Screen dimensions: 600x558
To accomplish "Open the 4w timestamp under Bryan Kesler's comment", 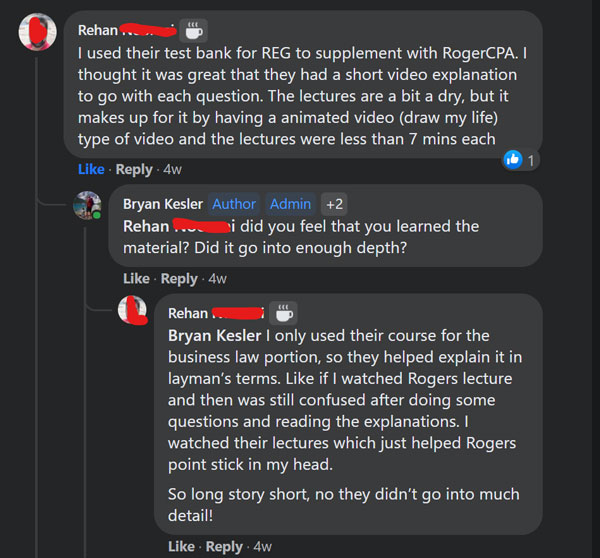I will point(218,279).
